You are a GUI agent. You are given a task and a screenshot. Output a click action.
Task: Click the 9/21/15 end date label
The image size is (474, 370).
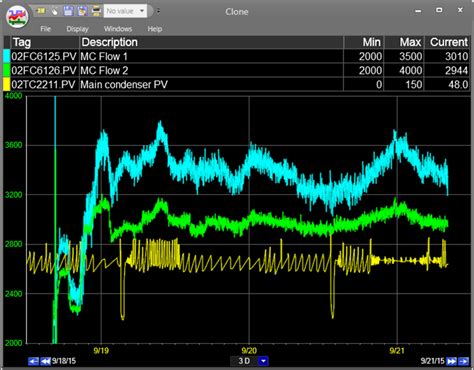coord(433,361)
